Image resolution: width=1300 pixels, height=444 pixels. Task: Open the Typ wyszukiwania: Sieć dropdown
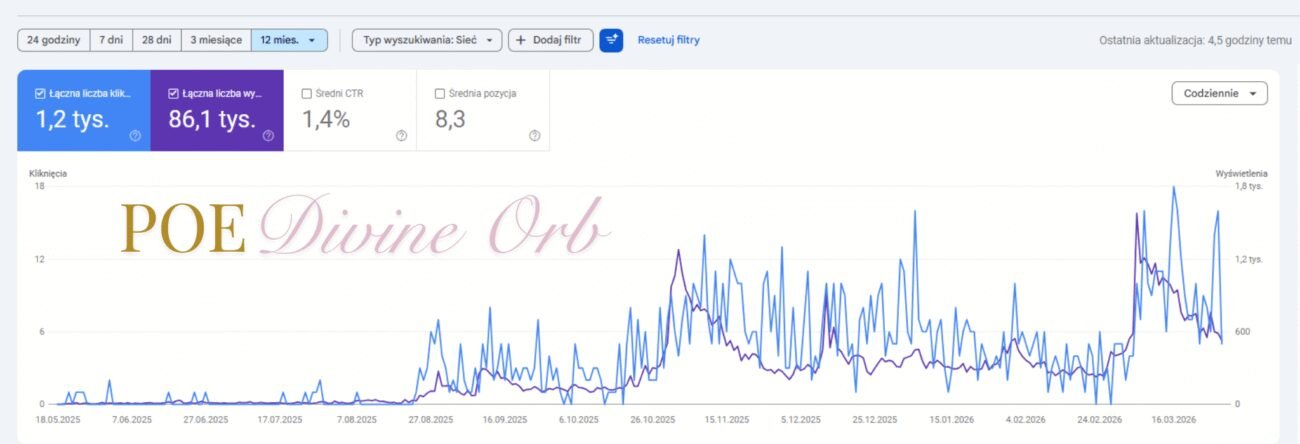coord(426,40)
